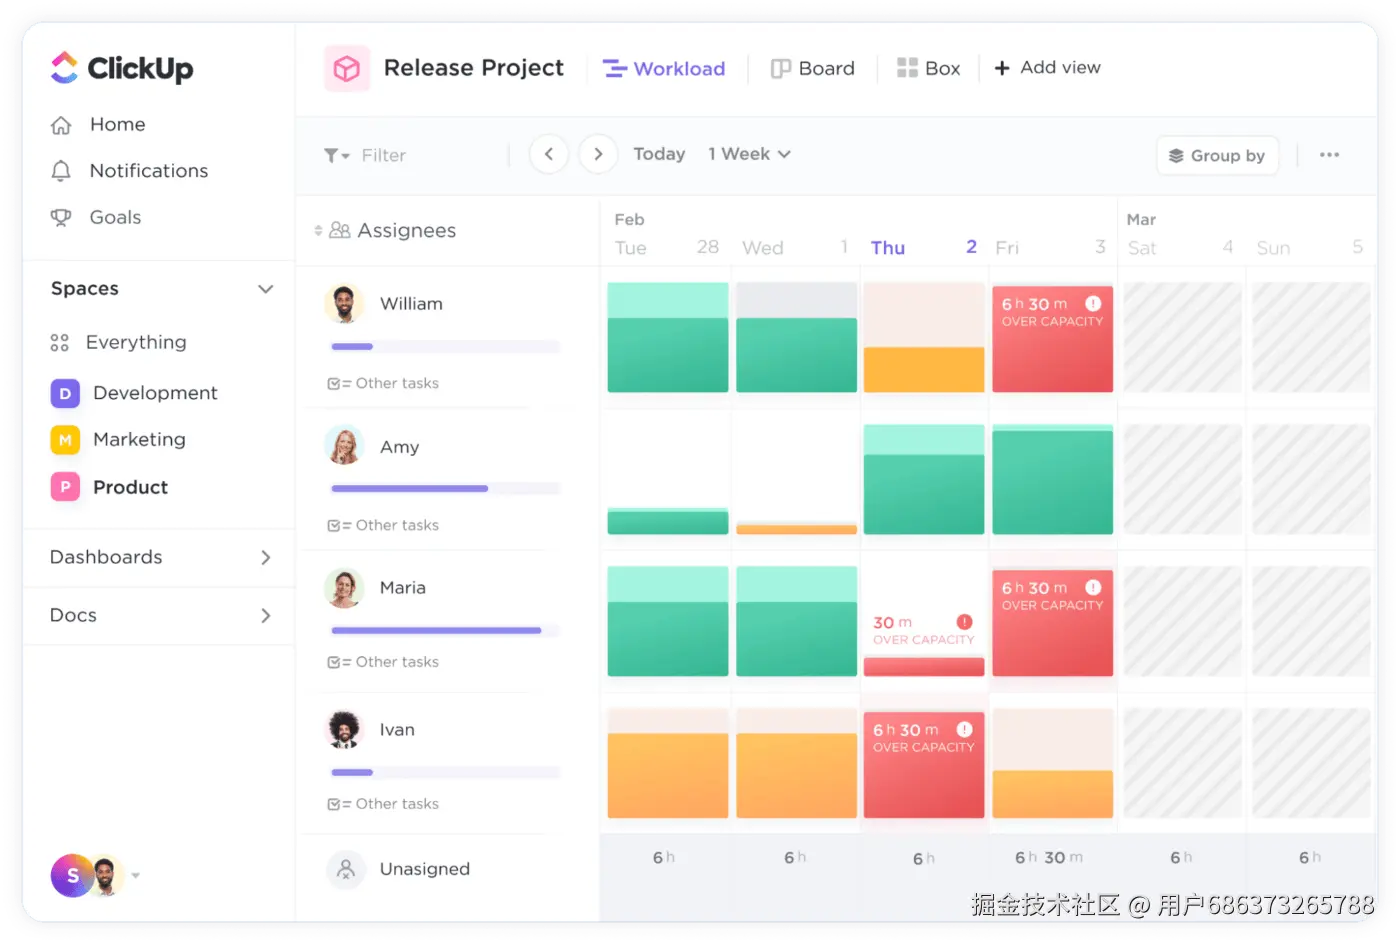Switch to the Board view tab
This screenshot has height=944, width=1400.
(x=812, y=68)
